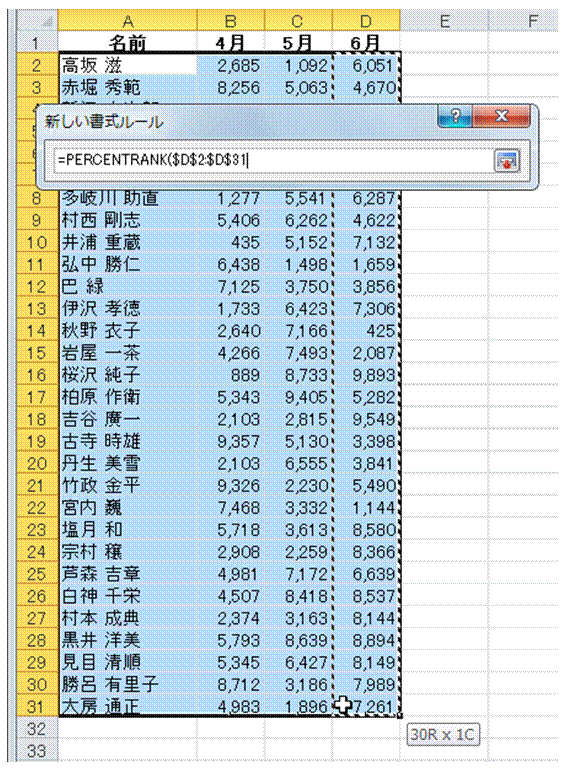
Task: Click the expand dialog icon in formula box
Action: click(507, 161)
